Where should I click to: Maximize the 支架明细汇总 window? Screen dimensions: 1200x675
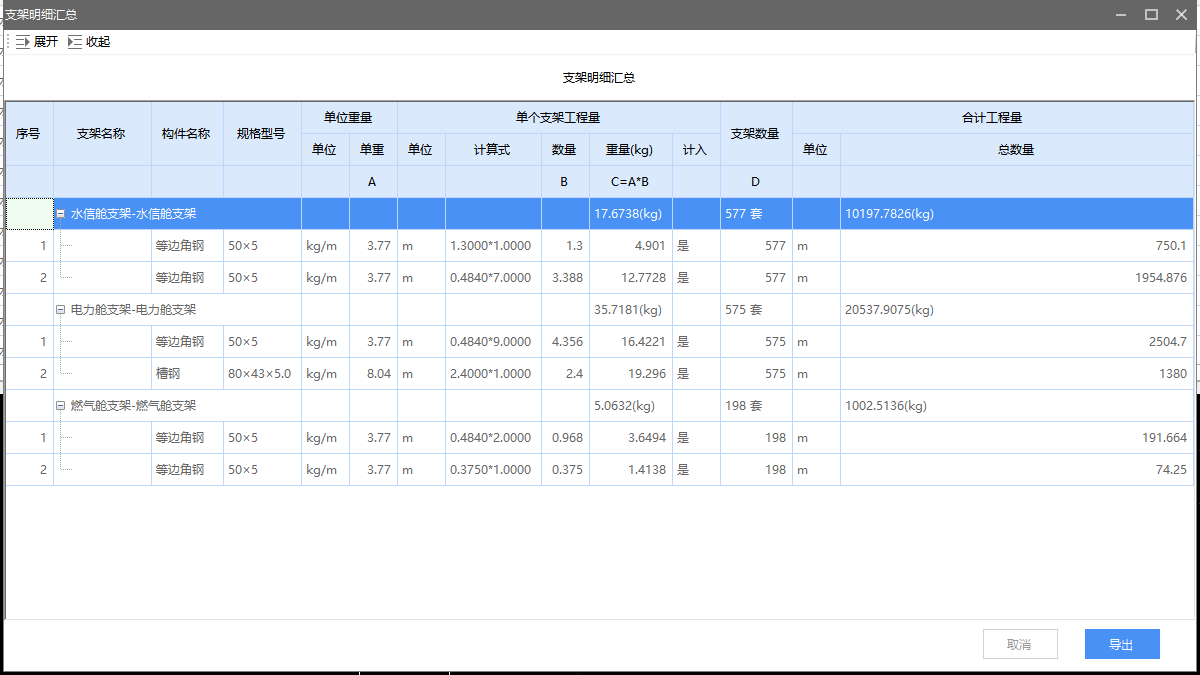click(1151, 14)
